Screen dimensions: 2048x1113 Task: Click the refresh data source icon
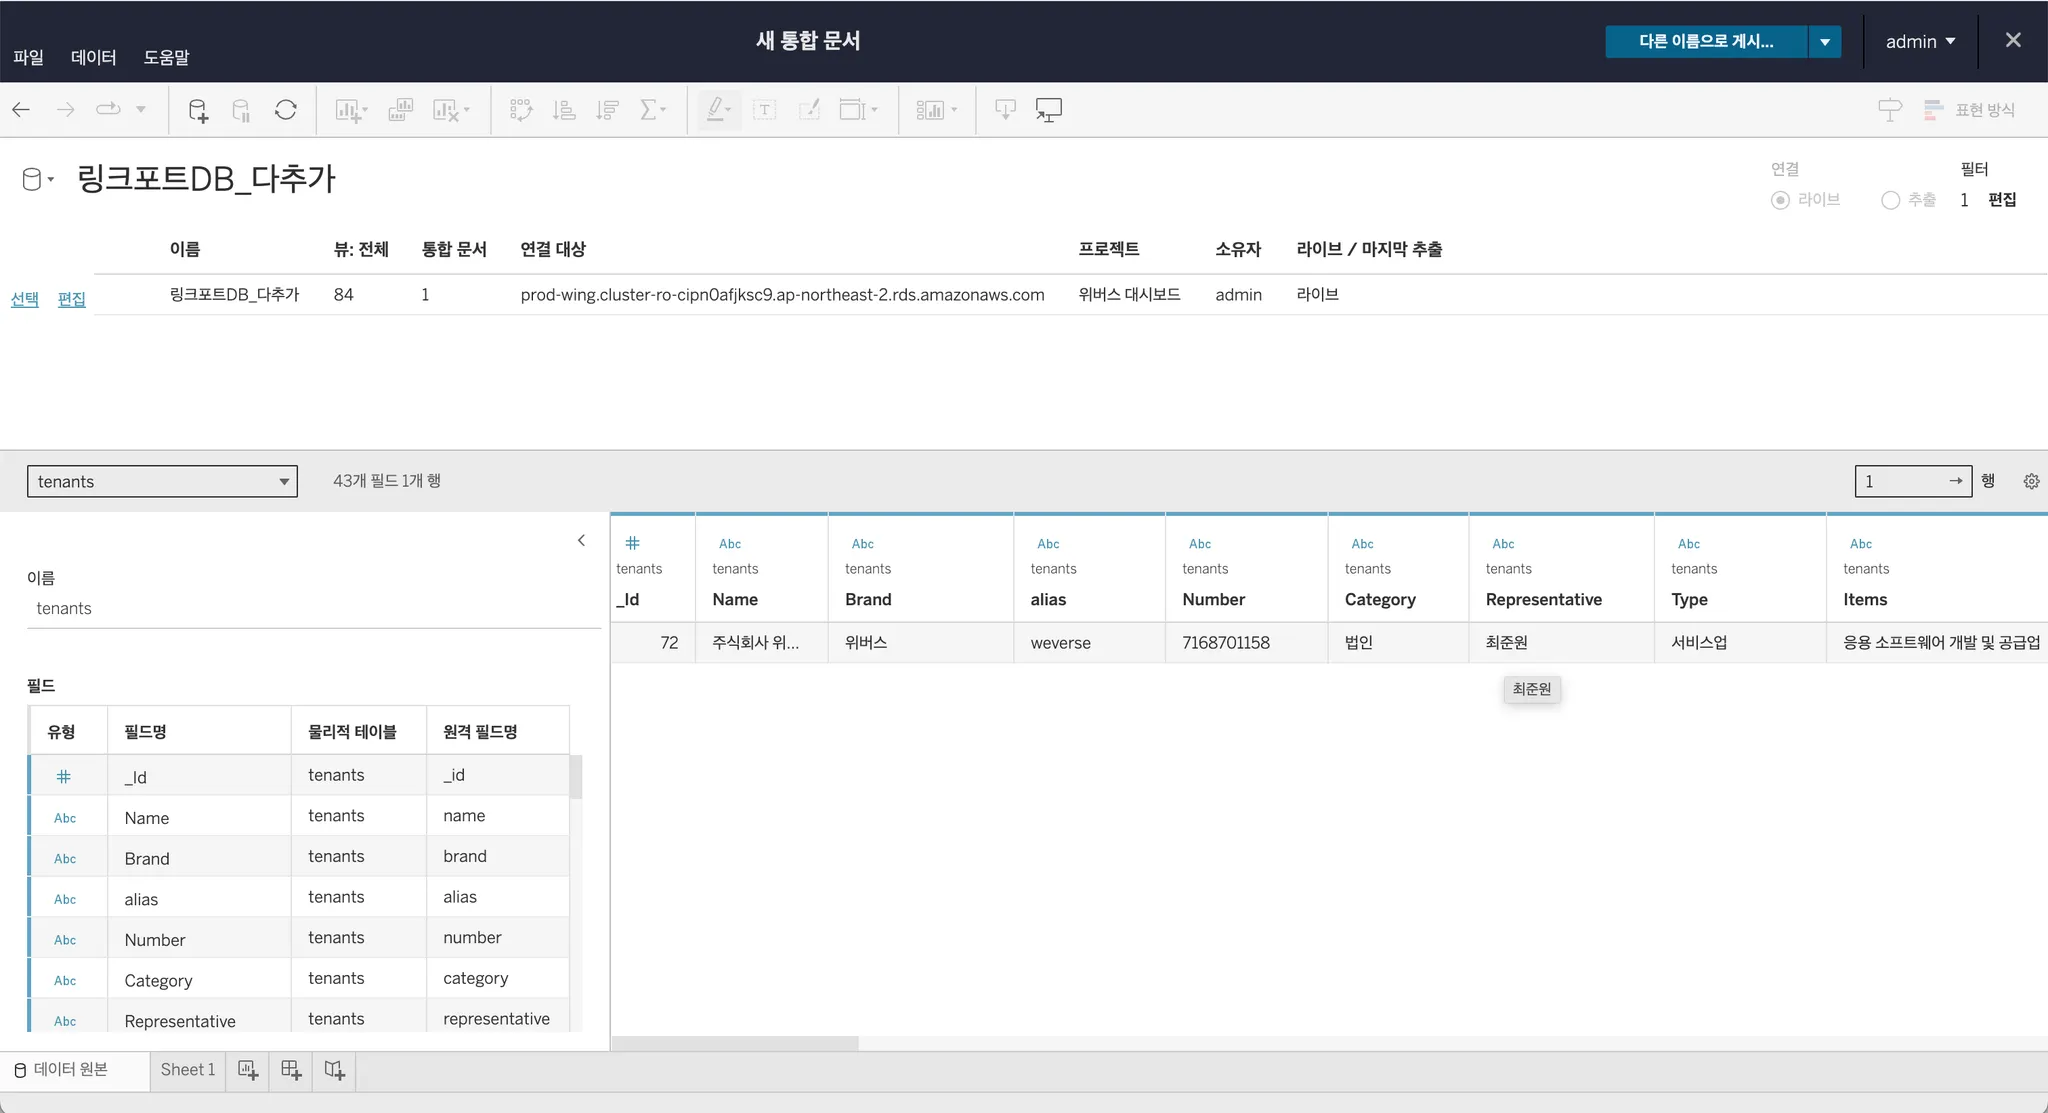(x=285, y=110)
